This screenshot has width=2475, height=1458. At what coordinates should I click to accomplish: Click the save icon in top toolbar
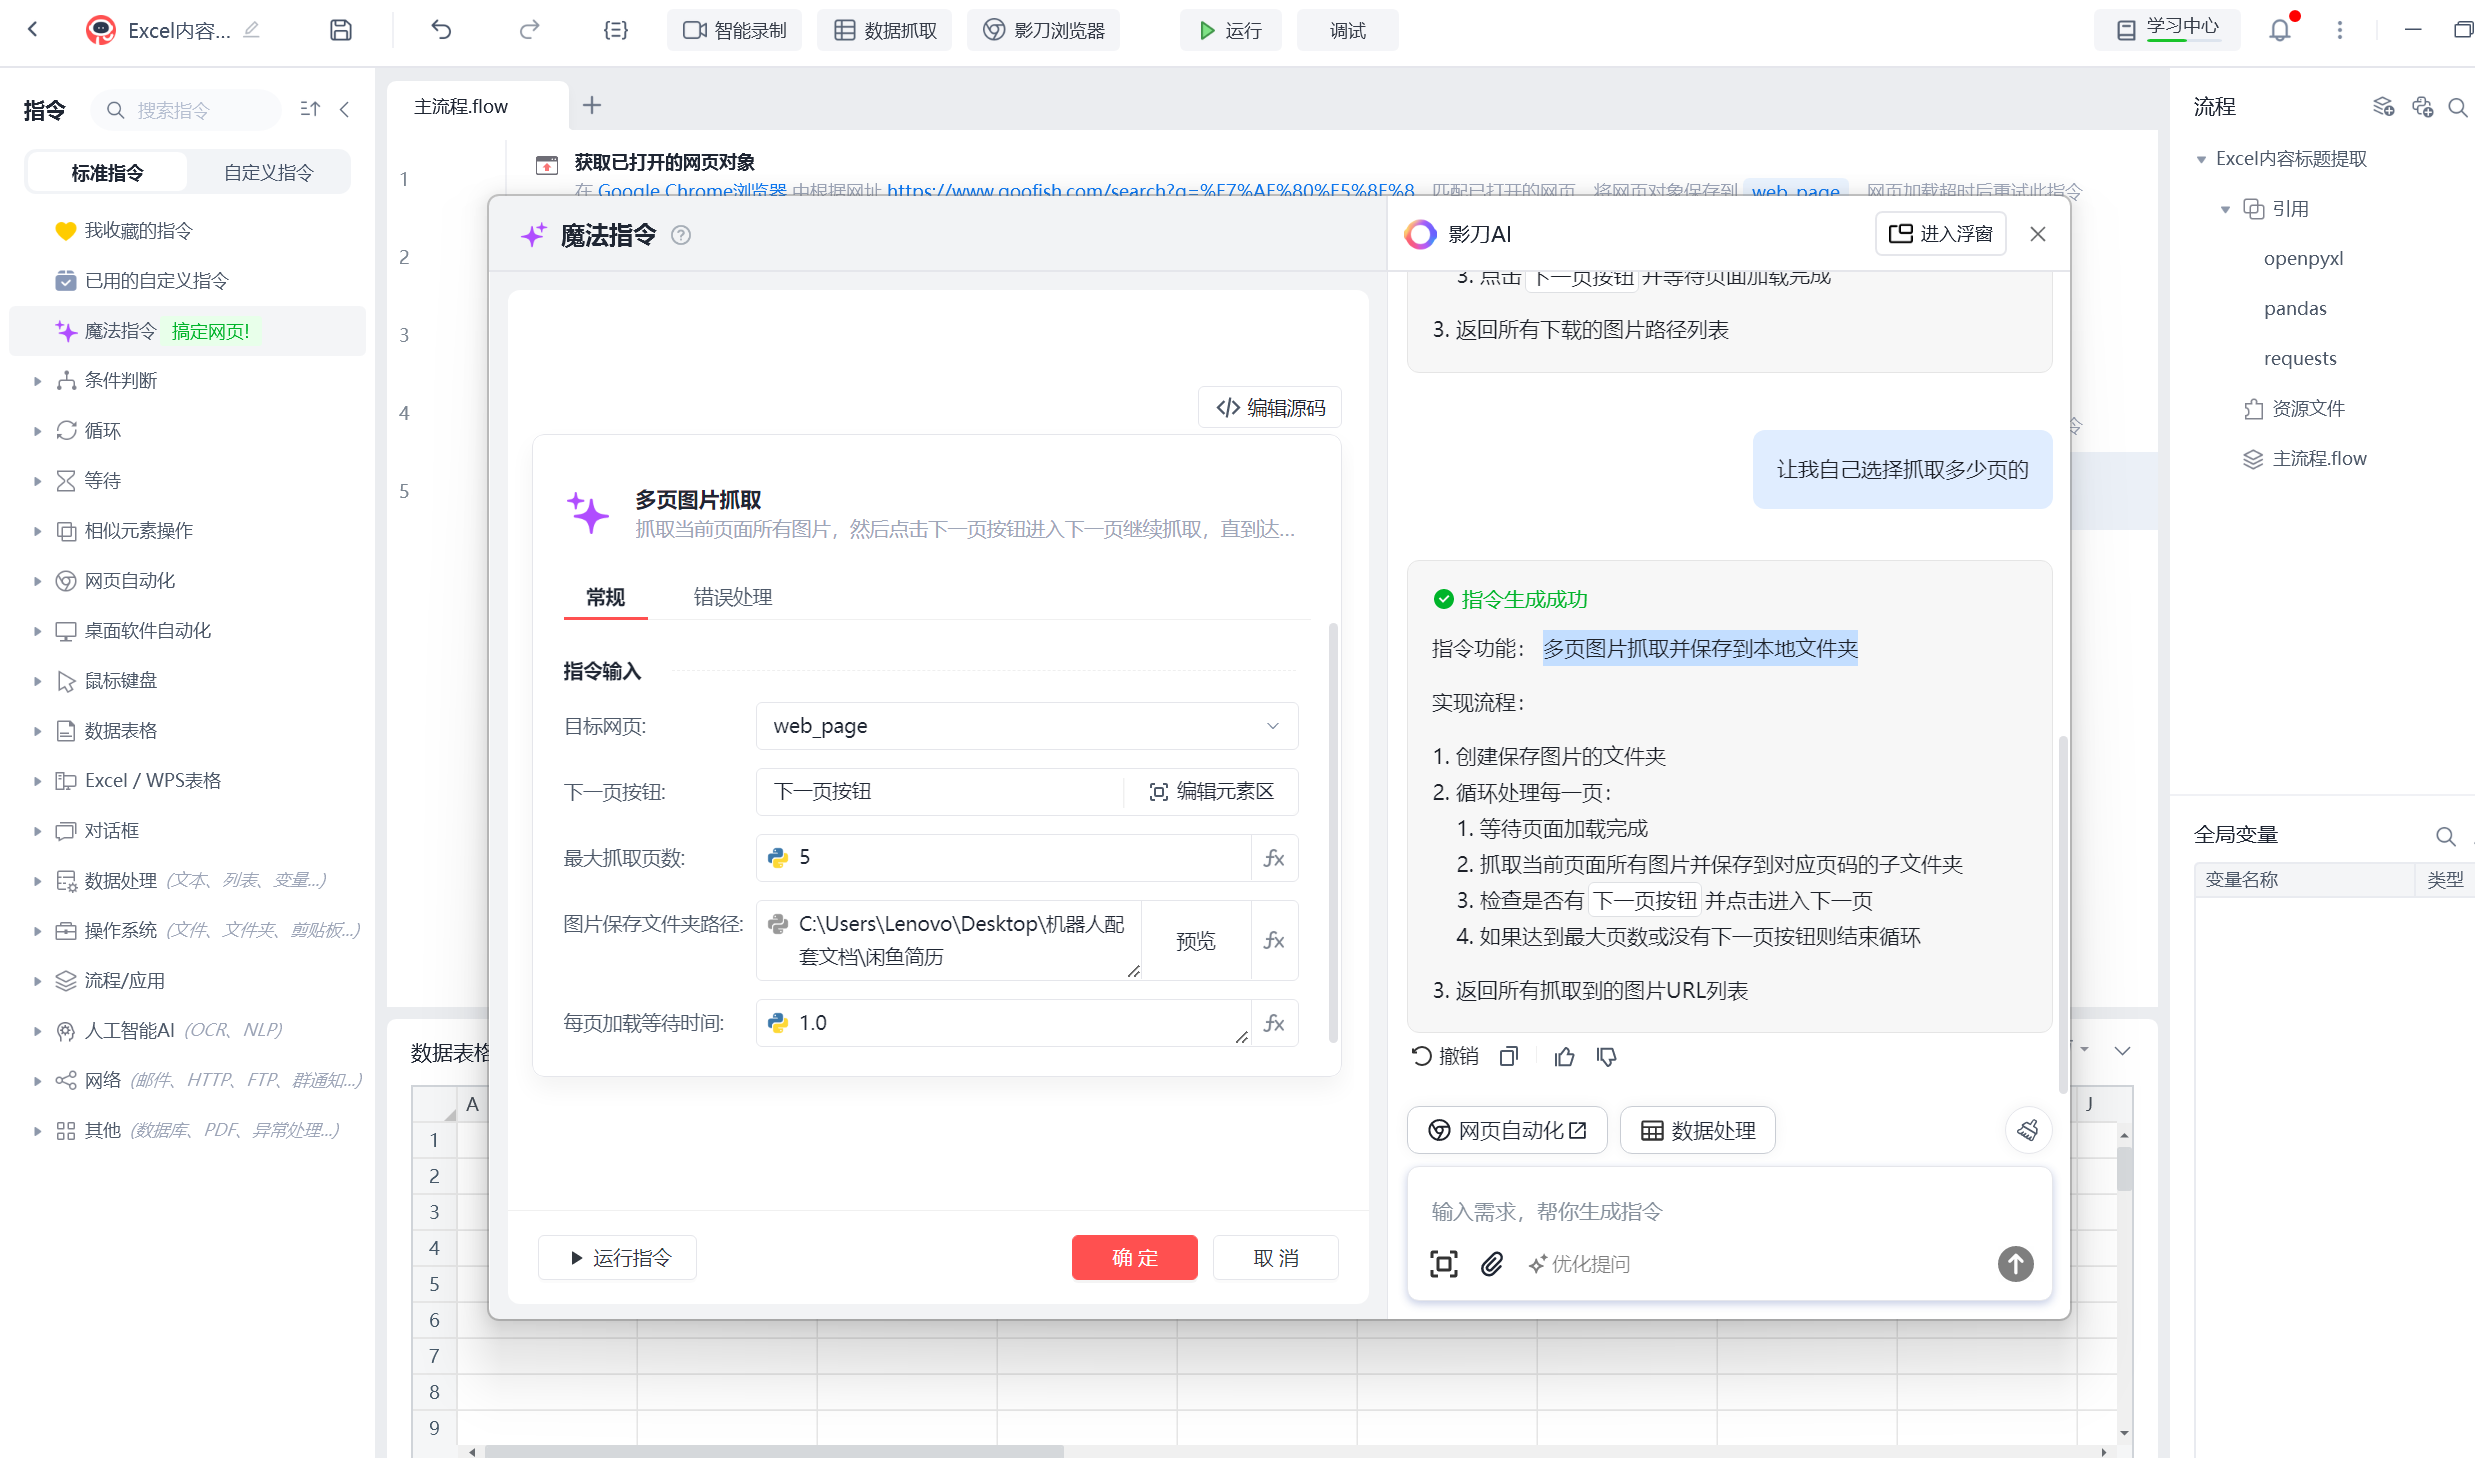[340, 30]
